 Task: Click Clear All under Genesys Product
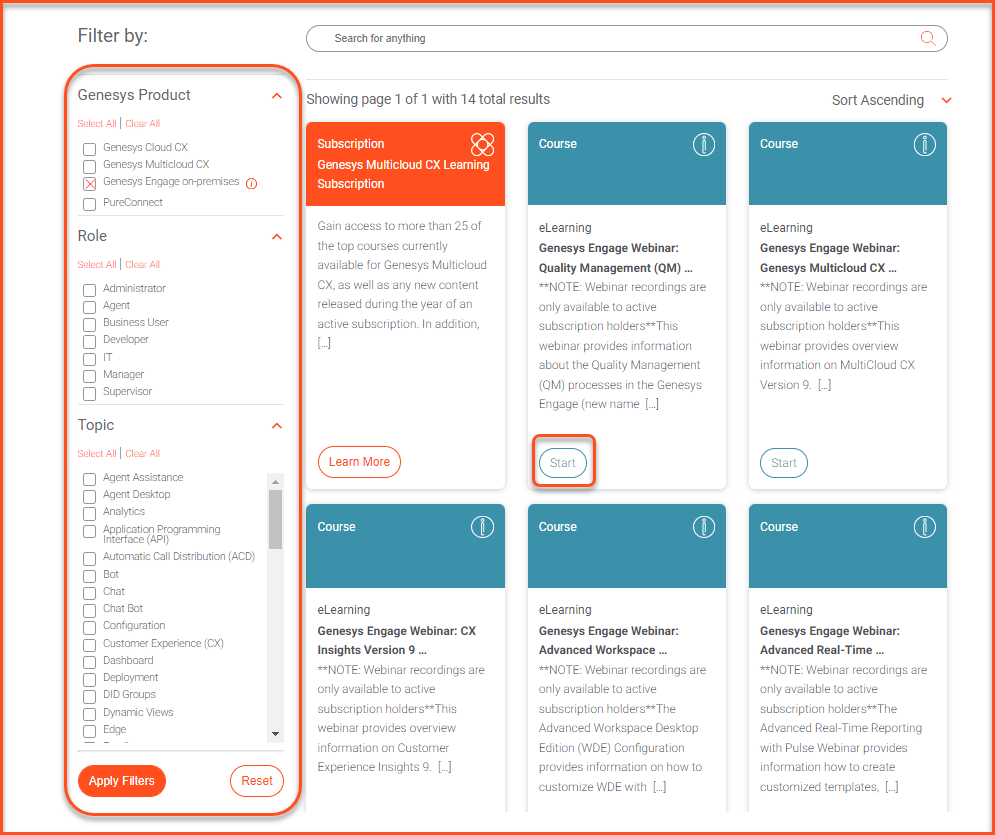coord(142,124)
